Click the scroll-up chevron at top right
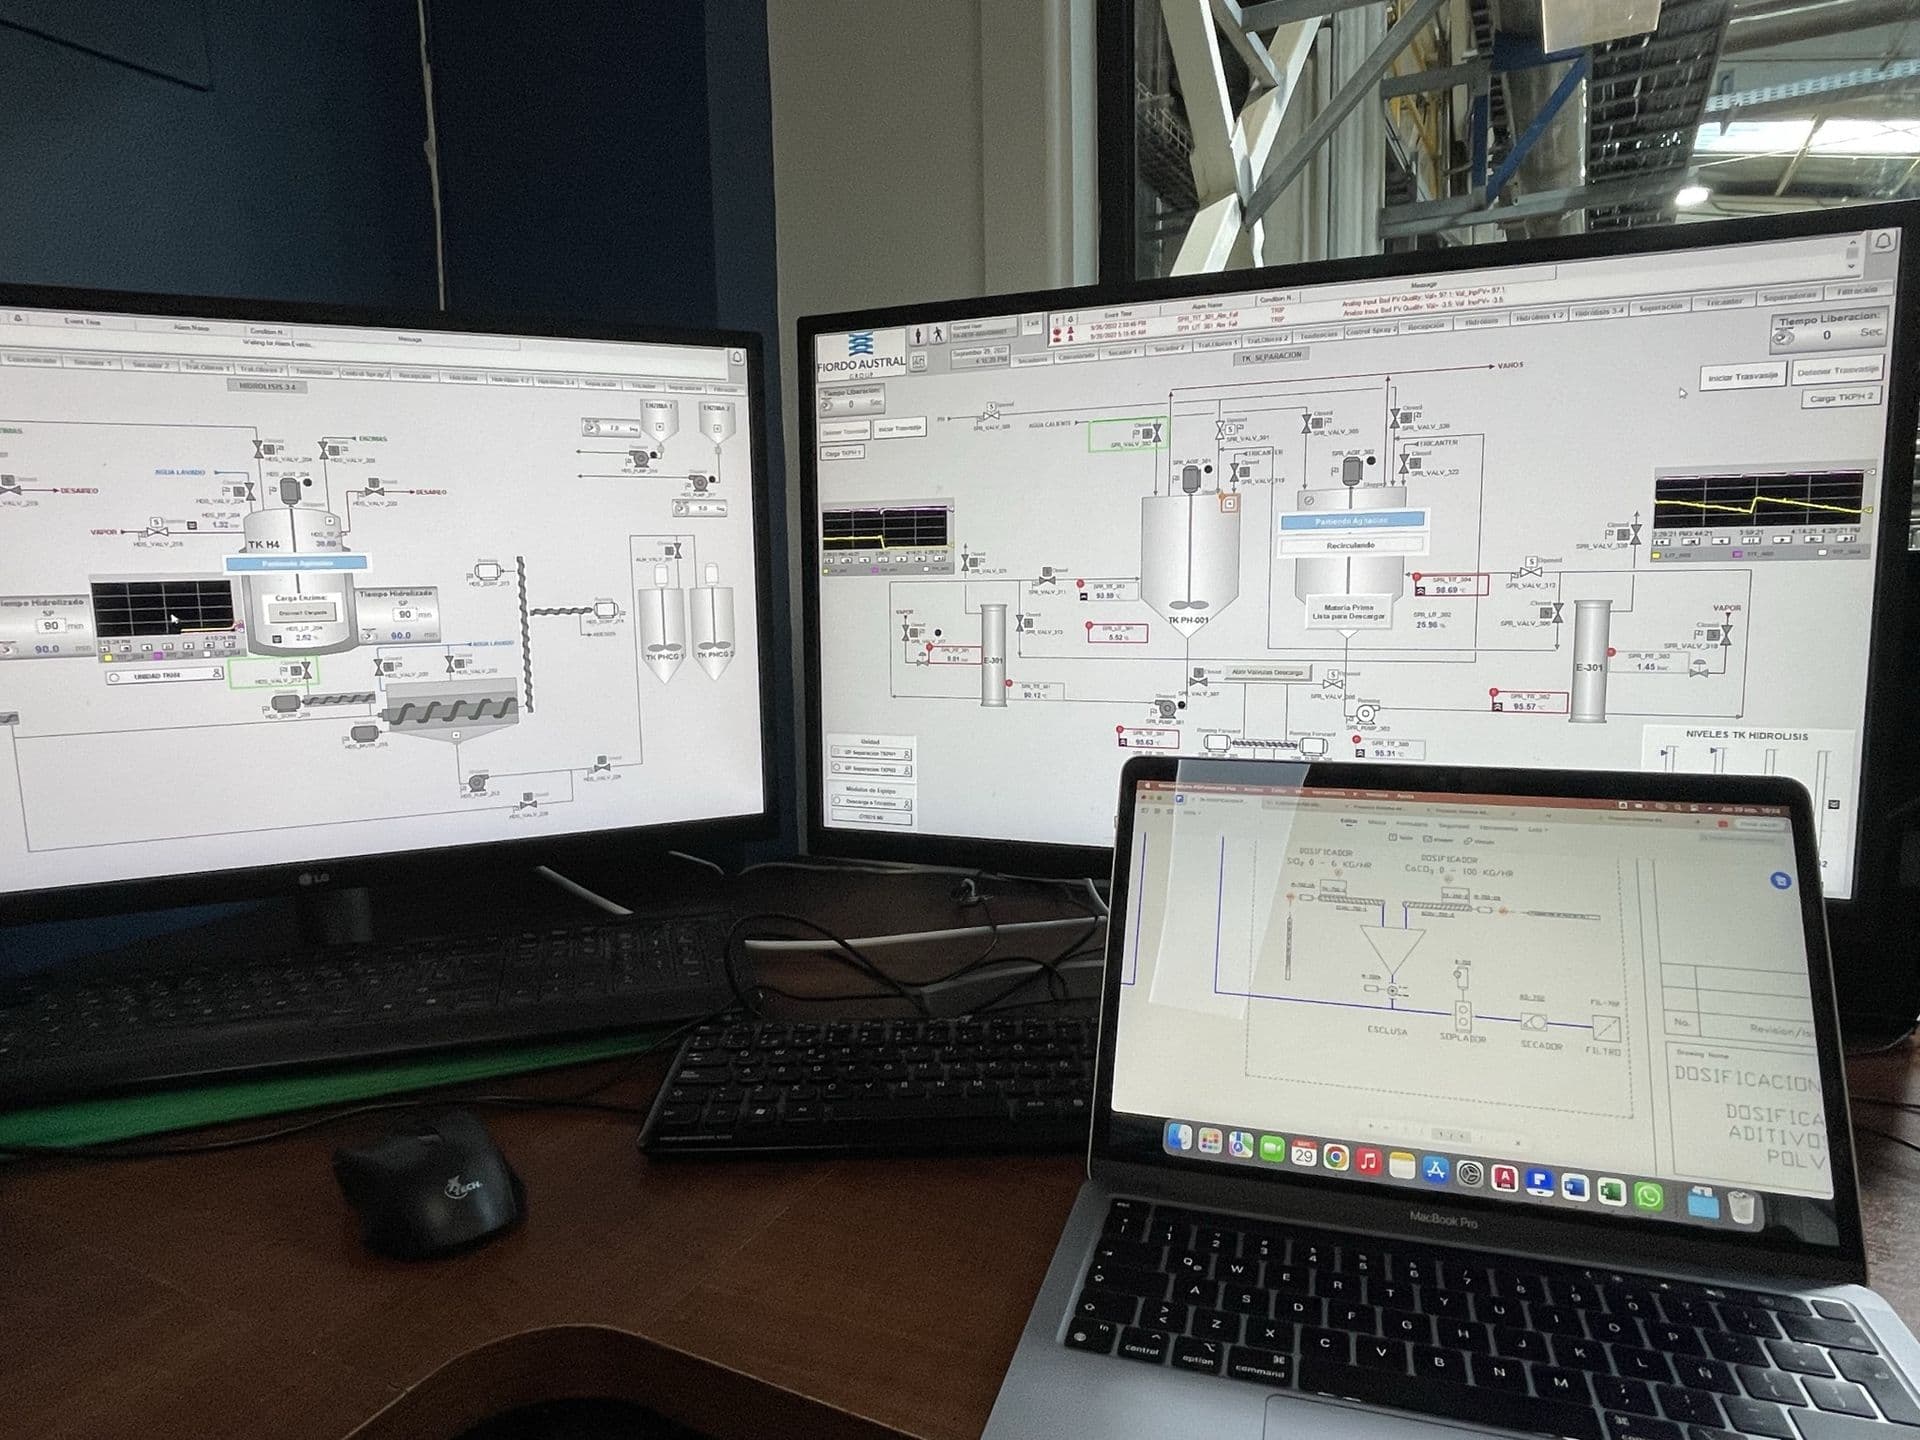 [1852, 243]
